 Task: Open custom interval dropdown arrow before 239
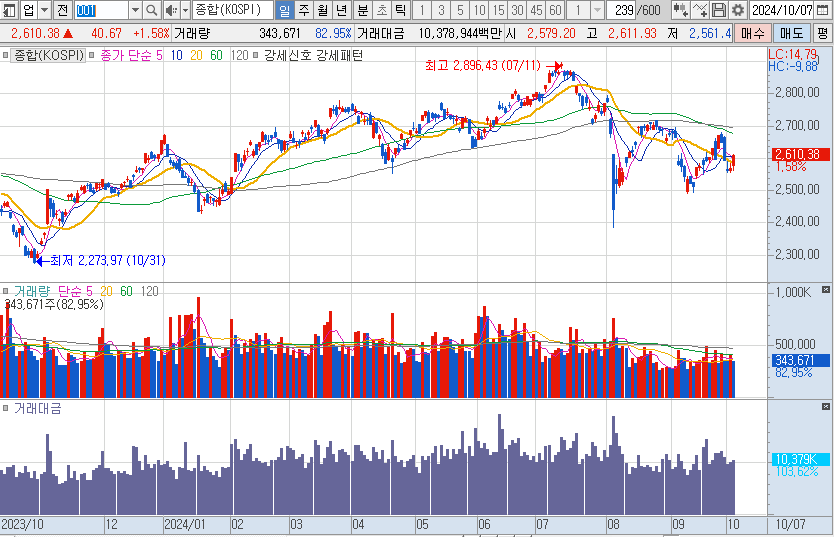pyautogui.click(x=597, y=10)
